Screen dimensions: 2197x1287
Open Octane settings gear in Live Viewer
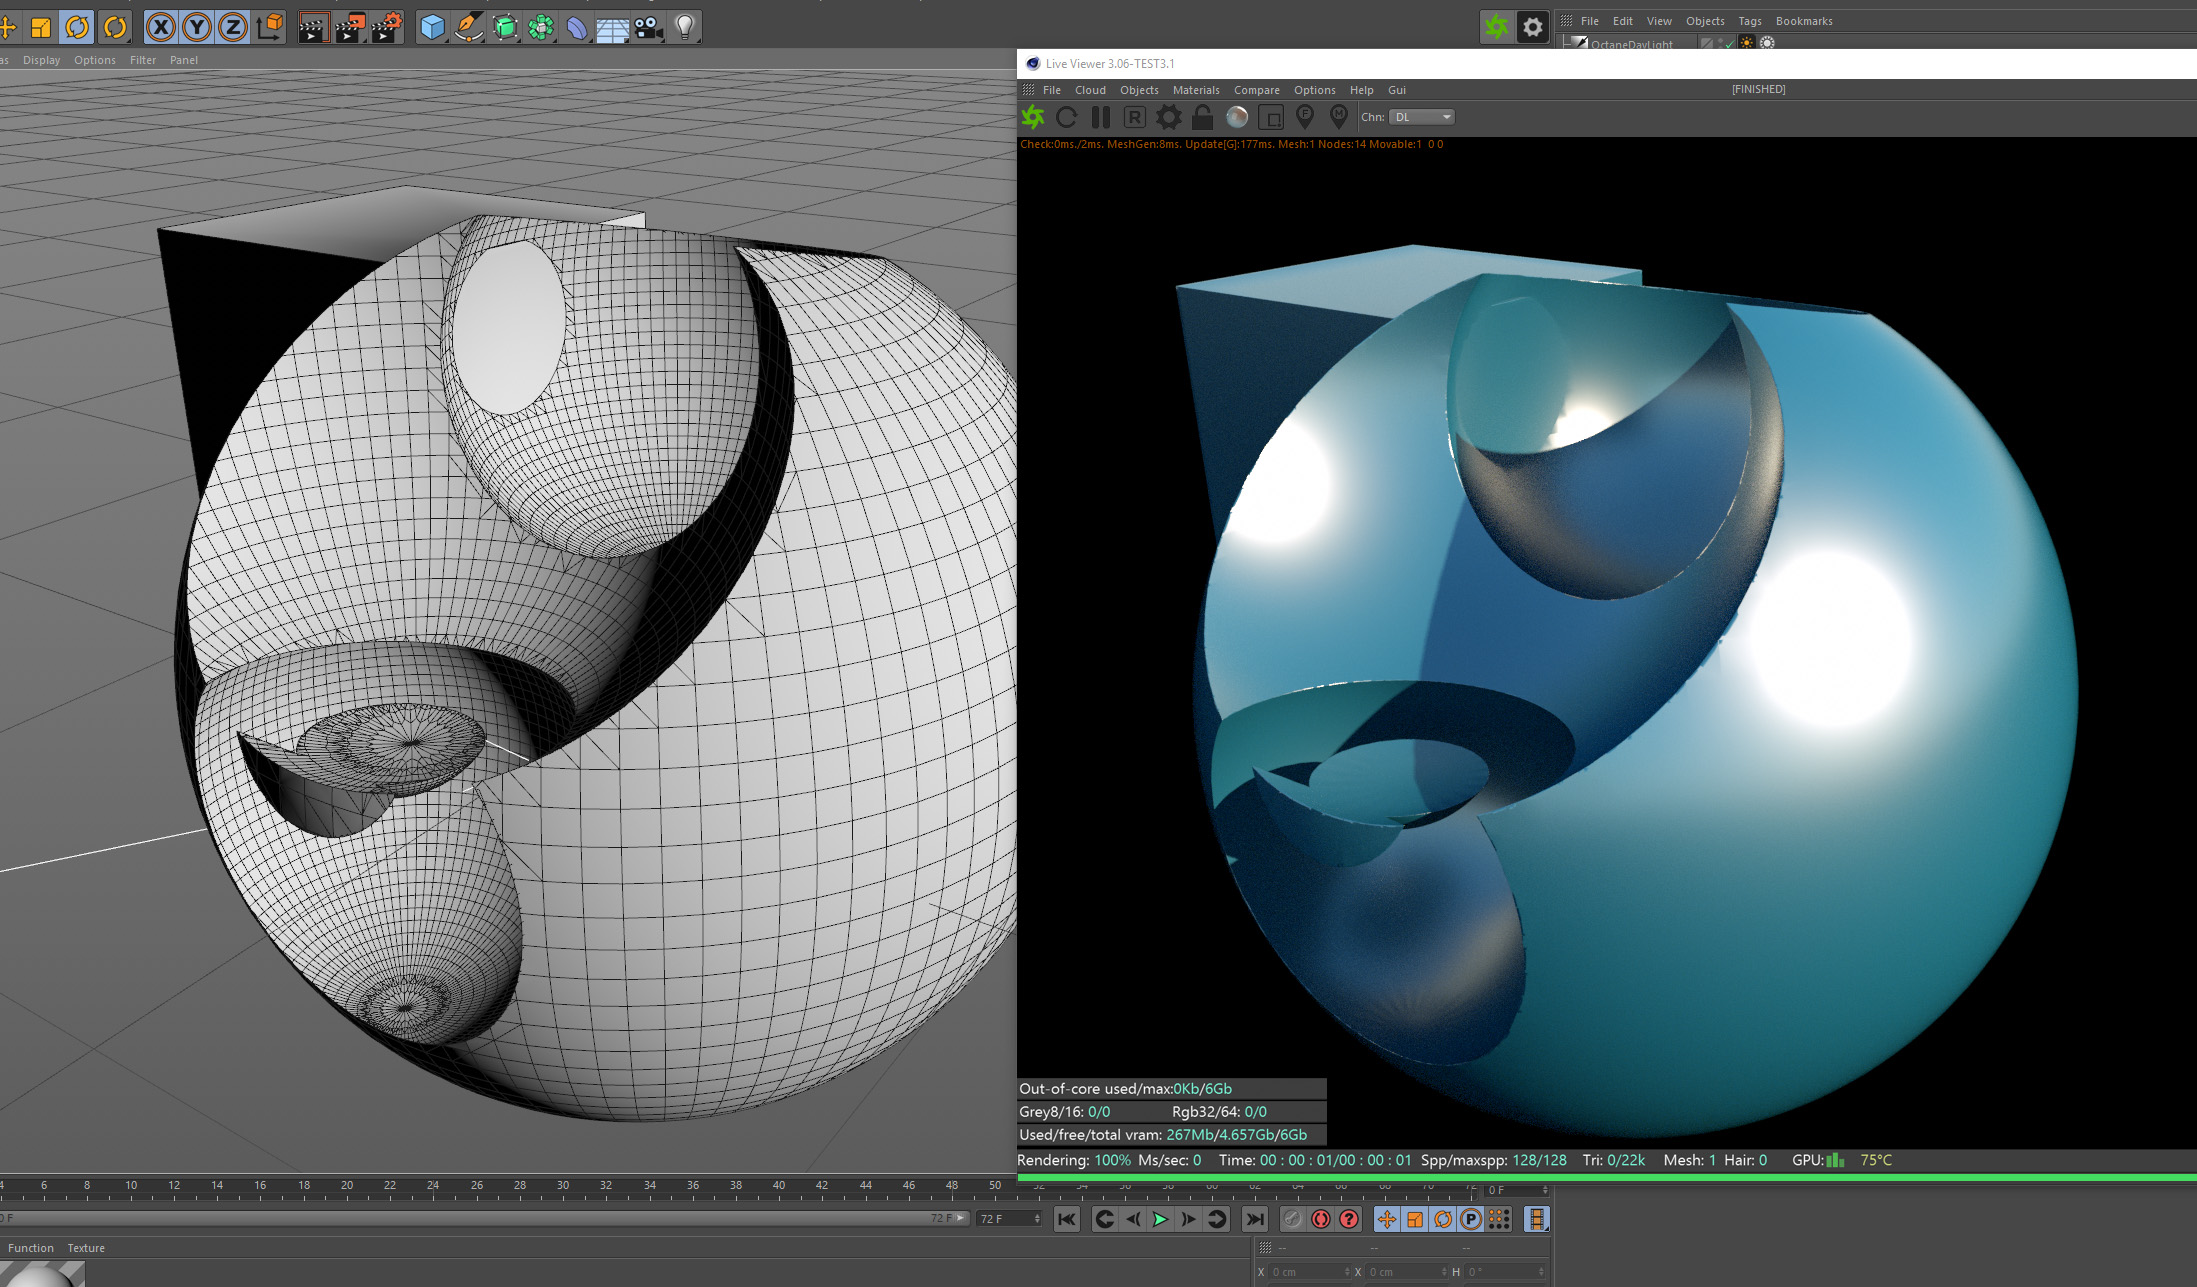(1168, 118)
